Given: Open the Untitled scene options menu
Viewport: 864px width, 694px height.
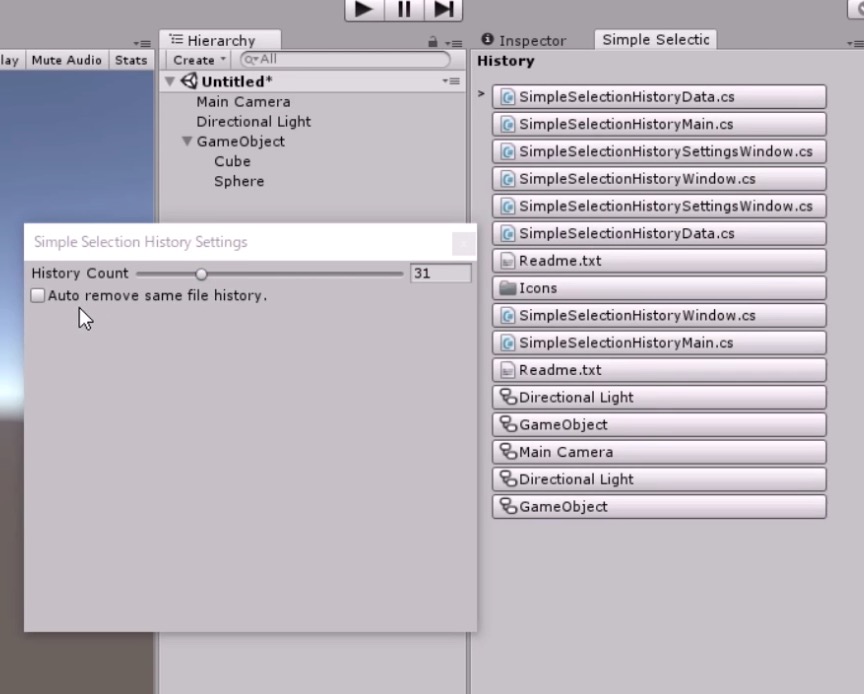Looking at the screenshot, I should pyautogui.click(x=451, y=81).
